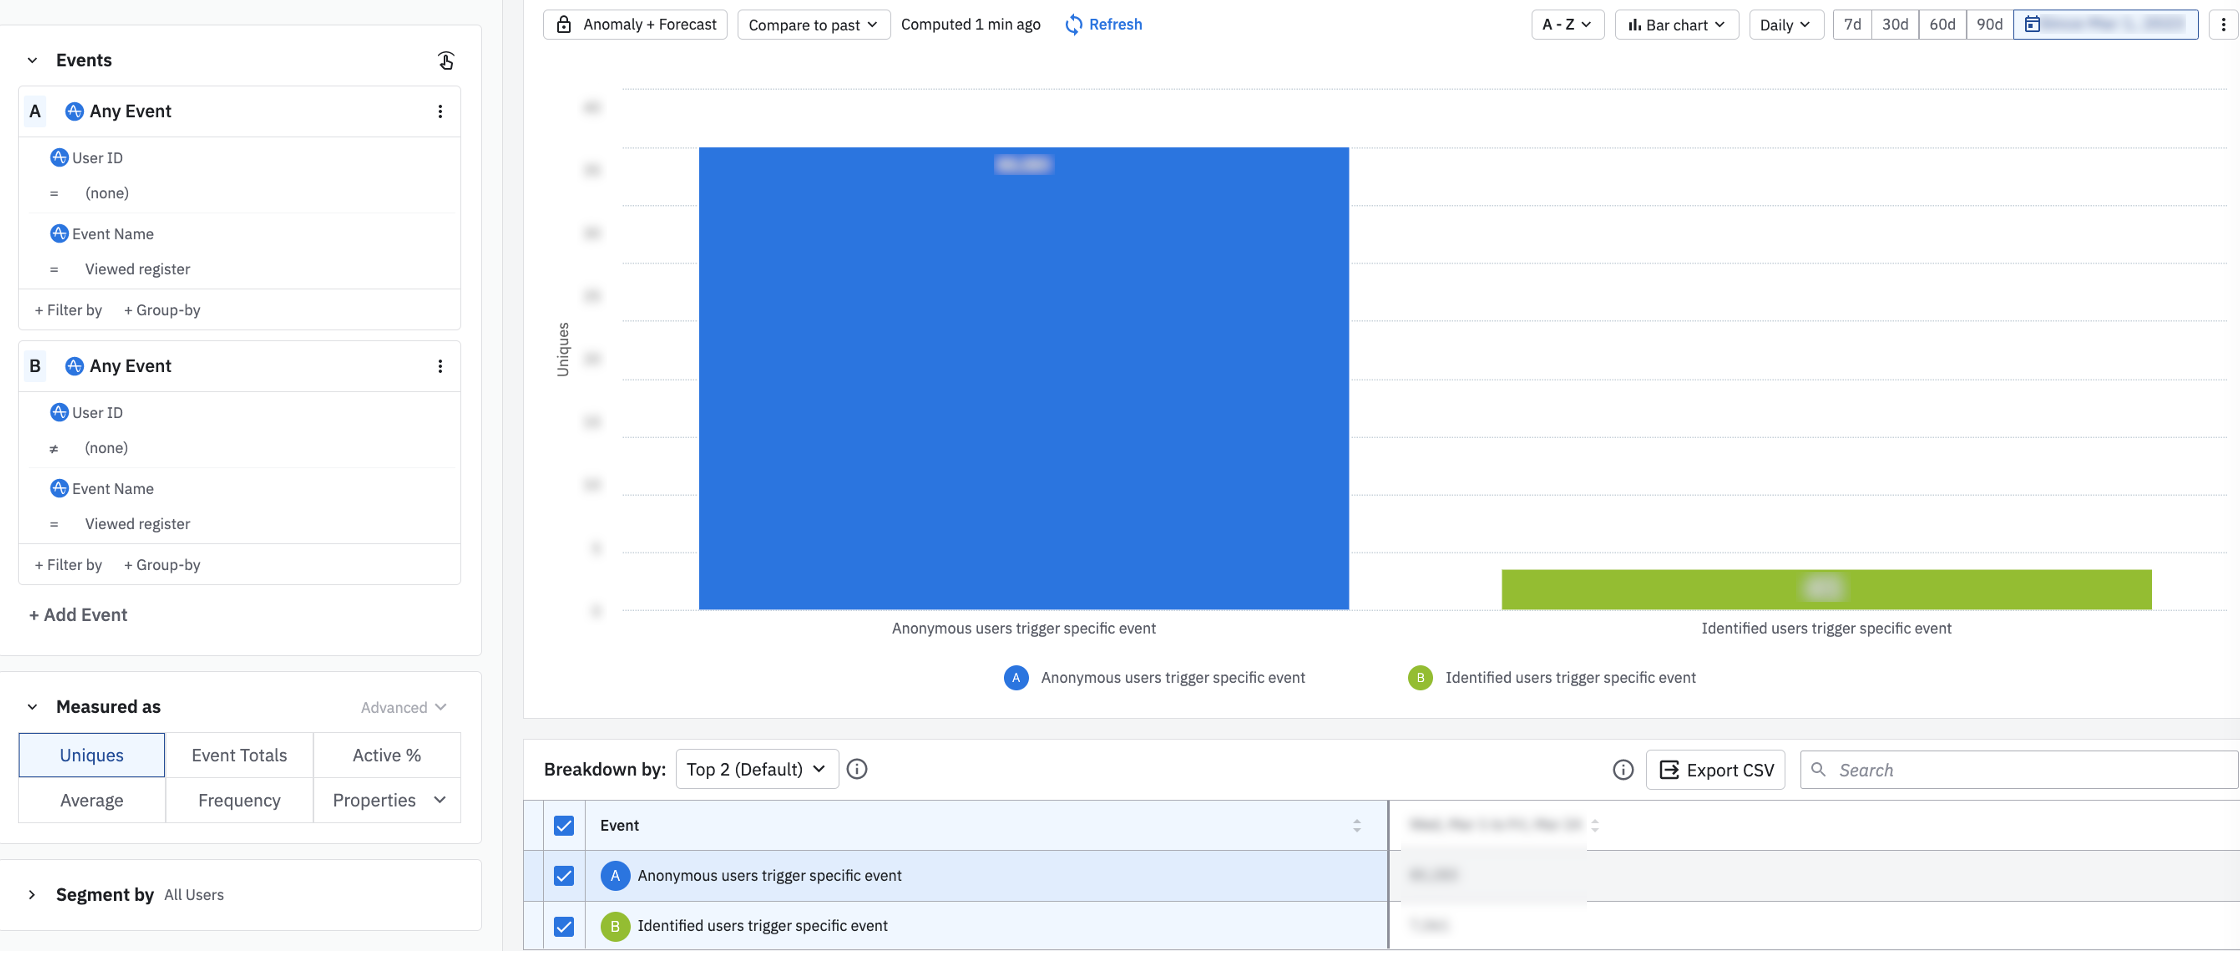Sort the date column using its sort arrows
This screenshot has height=954, width=2240.
tap(1595, 825)
